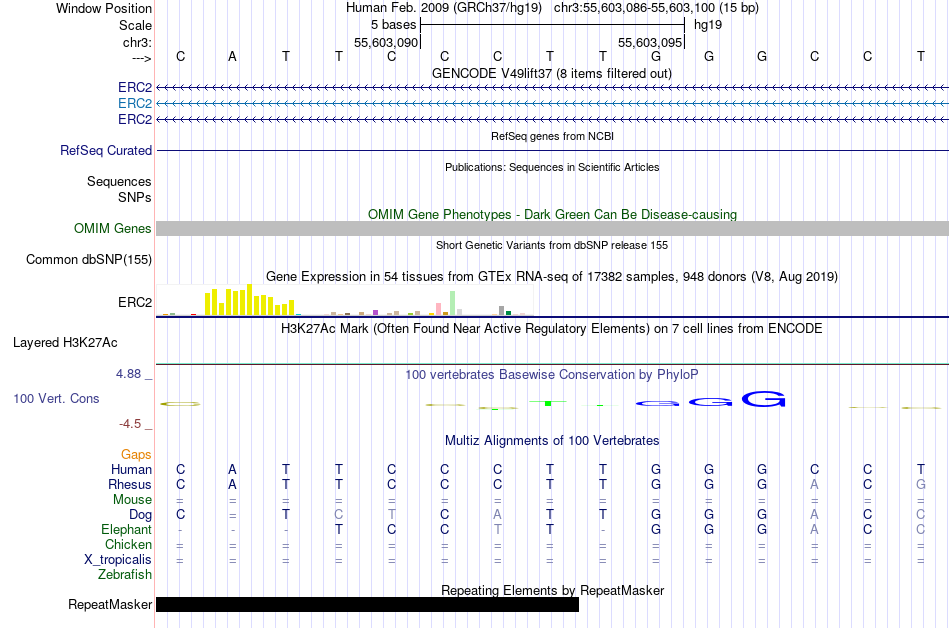Click the largest blue G in the PhyloP logo
950x628 pixels.
[x=763, y=399]
